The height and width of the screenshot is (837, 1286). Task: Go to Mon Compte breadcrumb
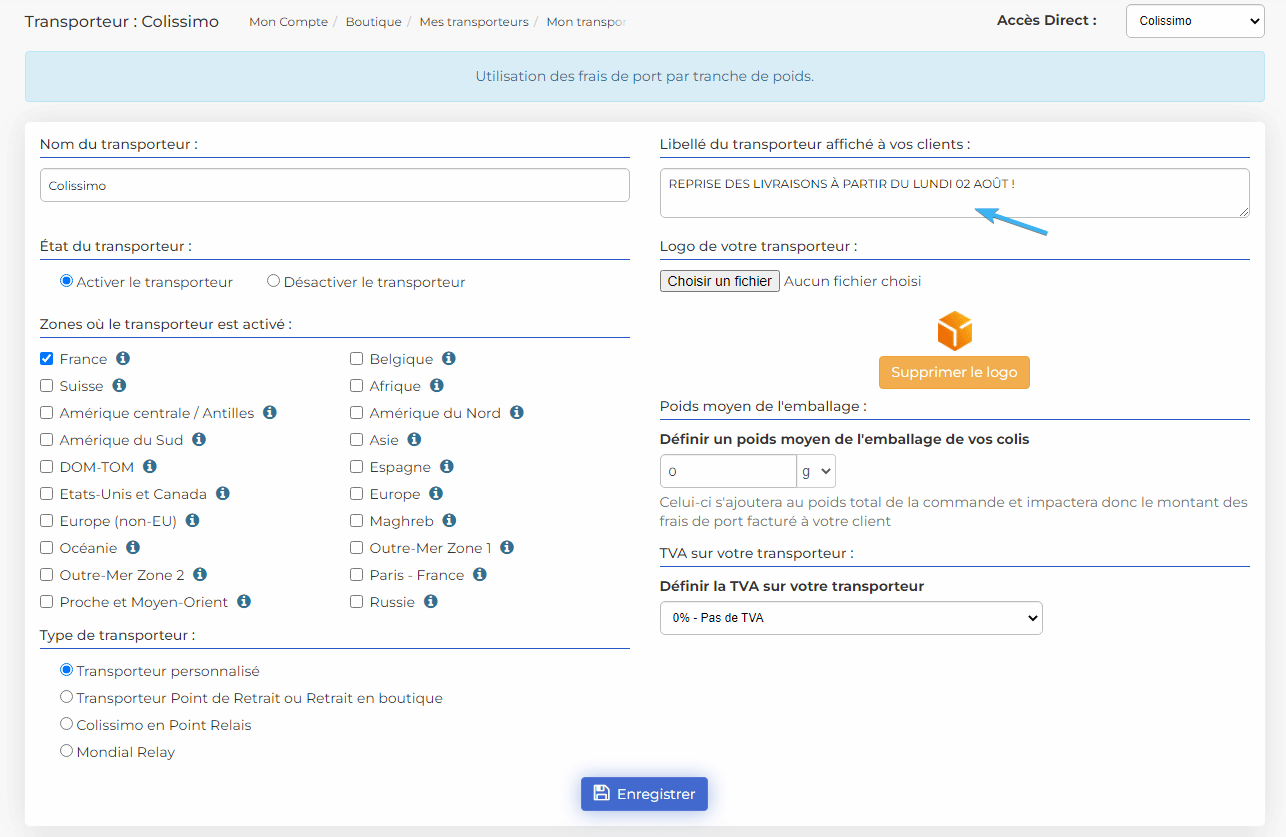[288, 22]
